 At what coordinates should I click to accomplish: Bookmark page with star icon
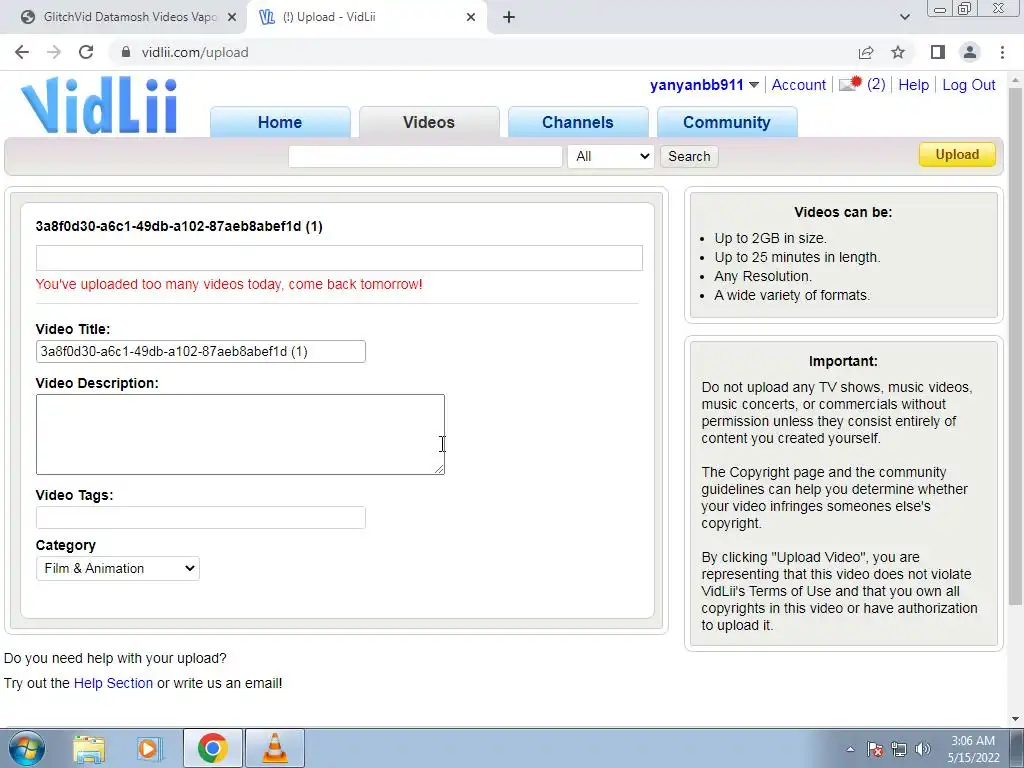coord(898,52)
